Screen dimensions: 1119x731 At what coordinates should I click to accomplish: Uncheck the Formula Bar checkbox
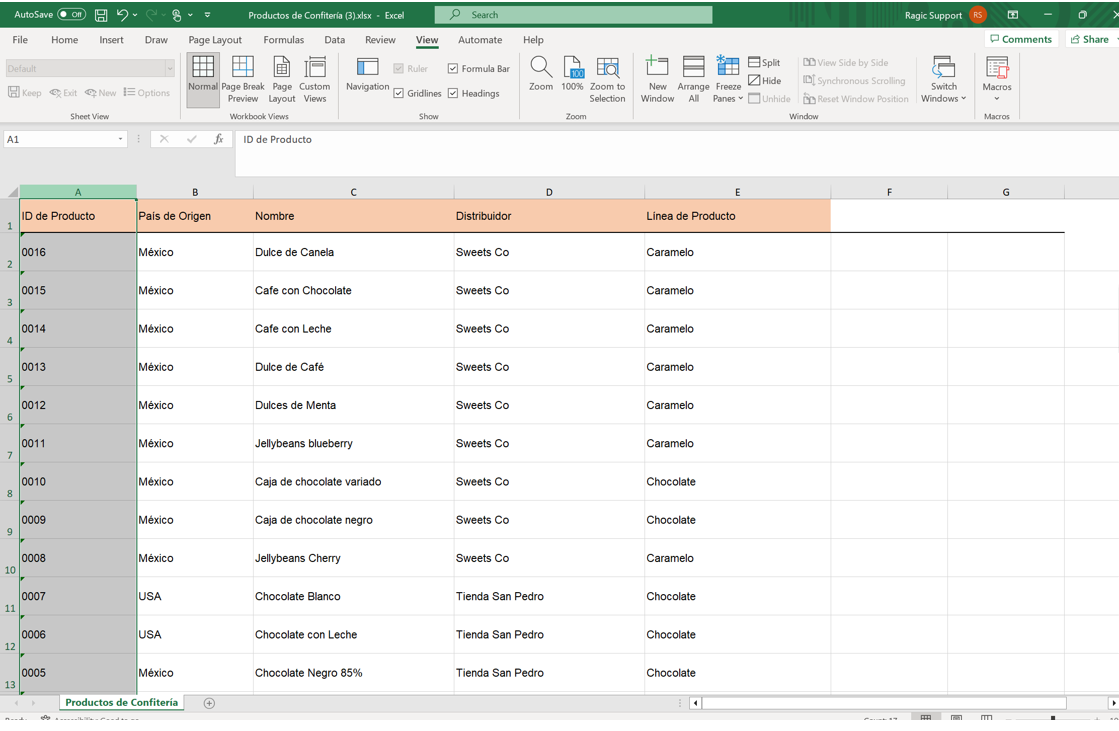(x=453, y=69)
